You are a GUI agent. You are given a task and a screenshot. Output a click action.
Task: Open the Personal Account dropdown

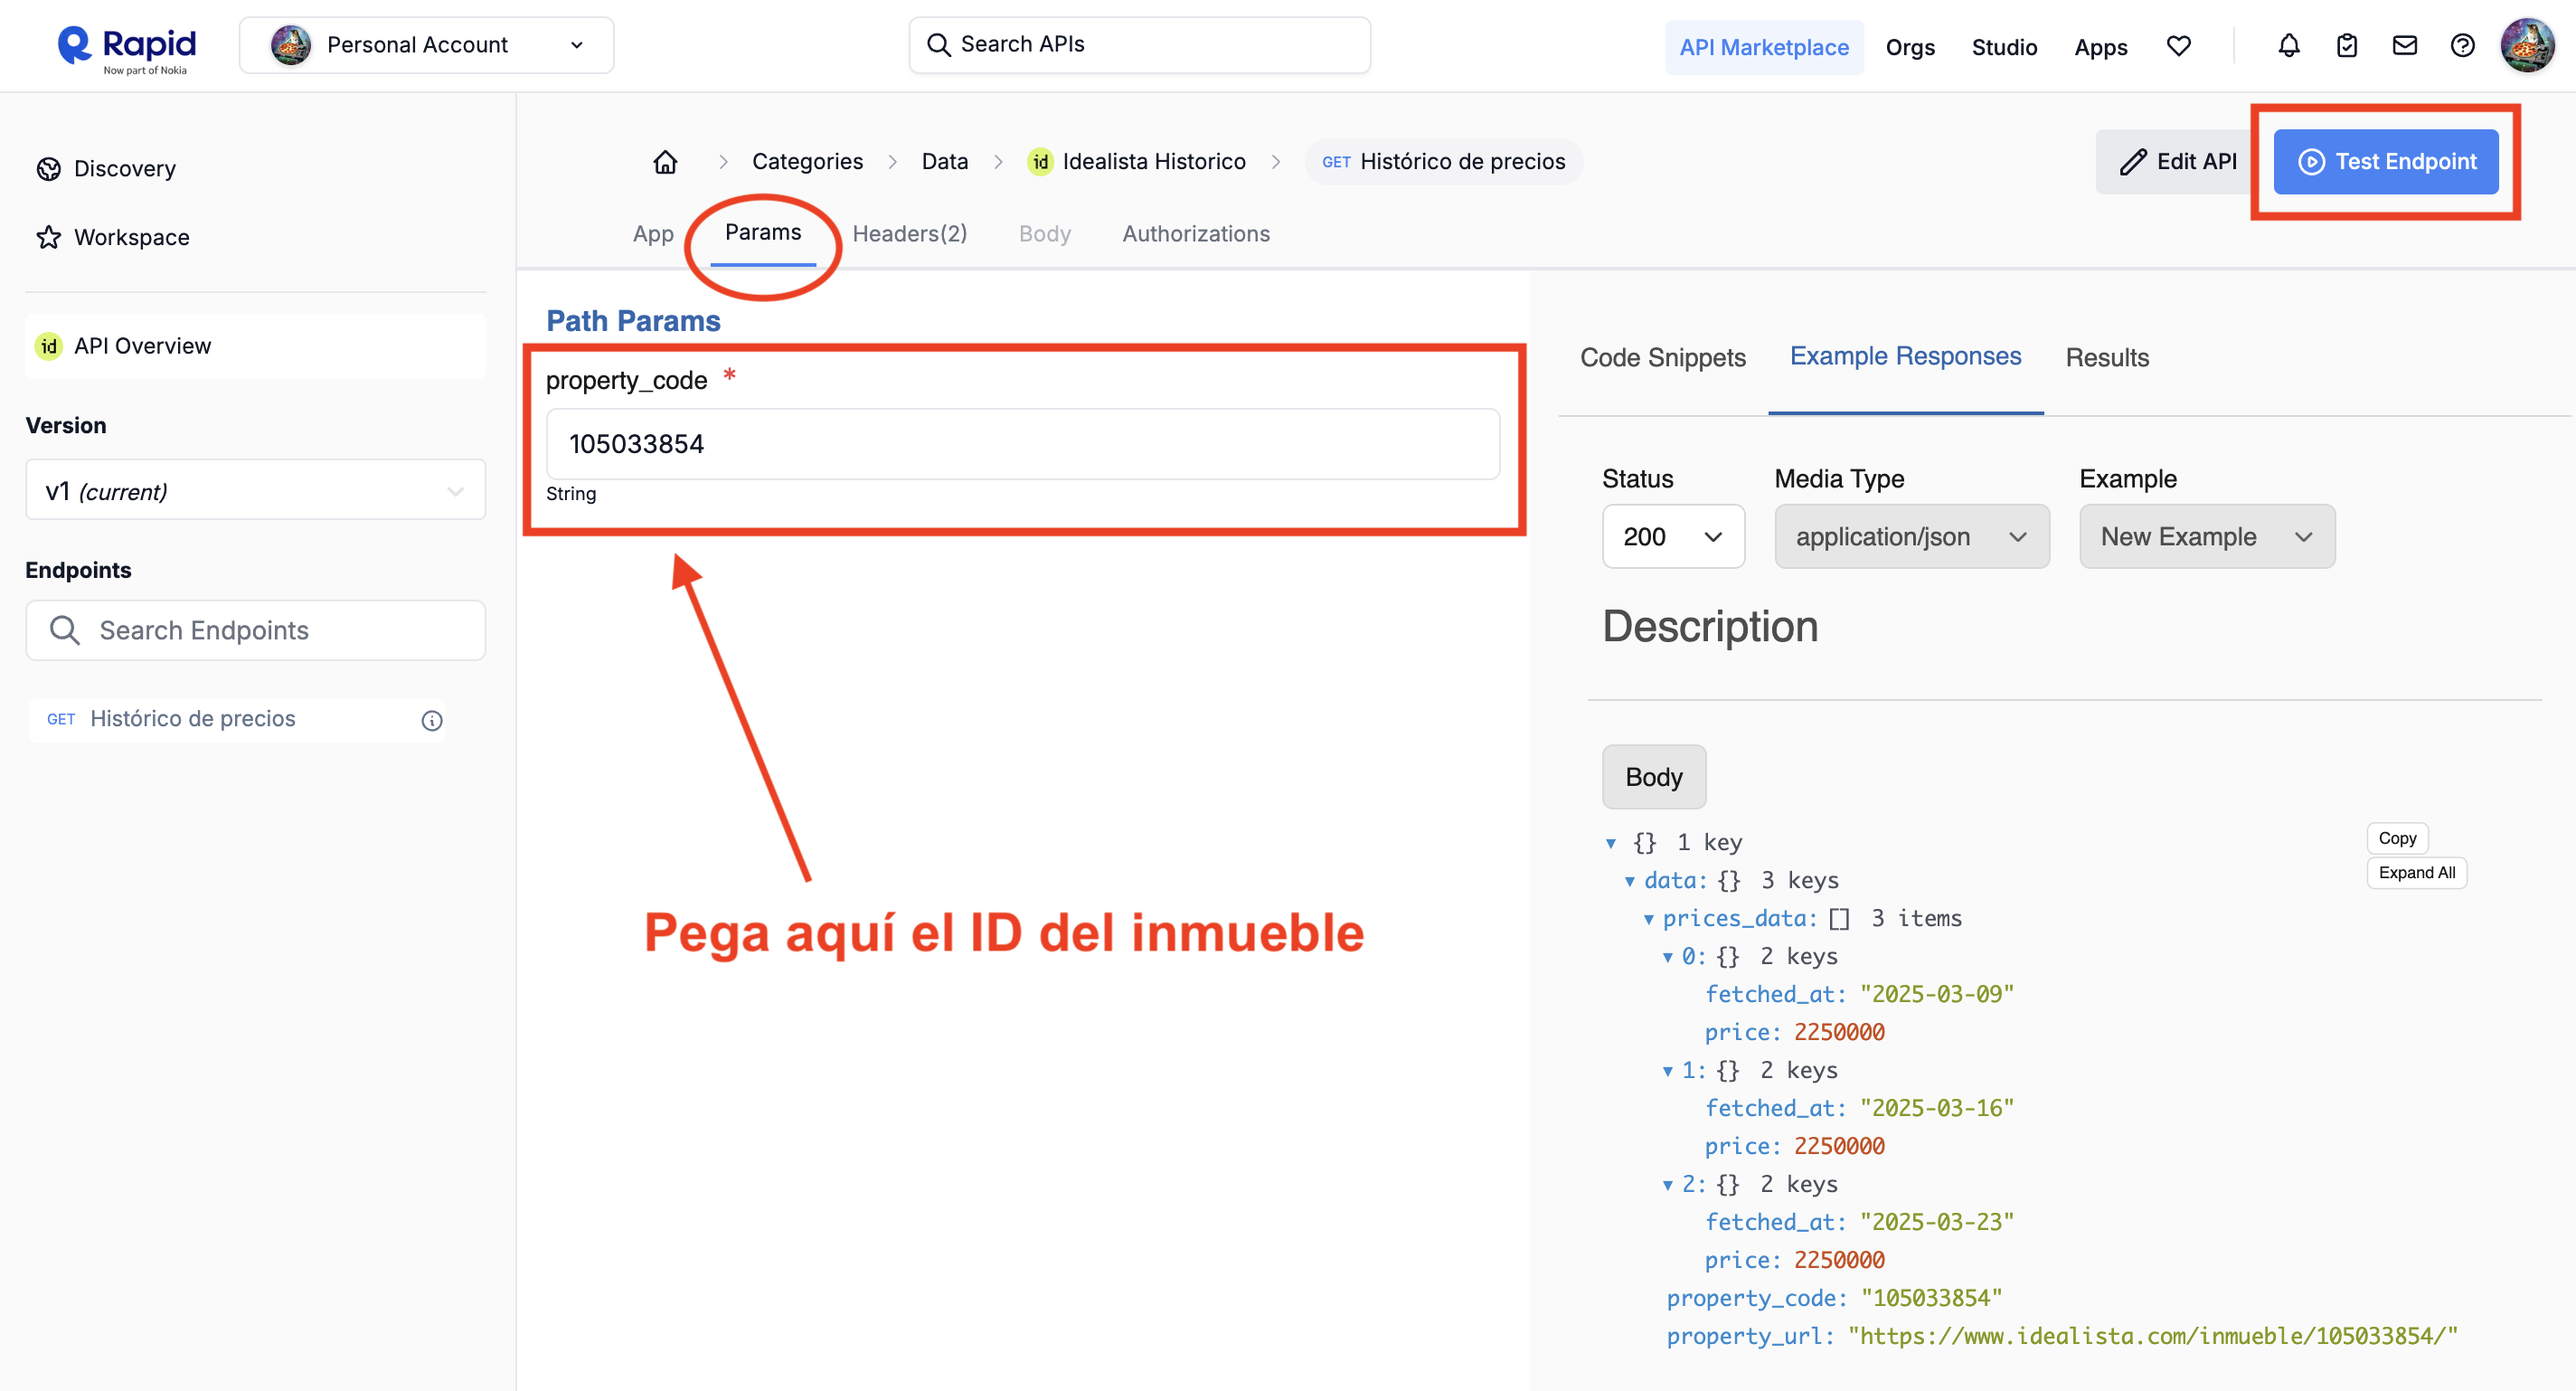[426, 45]
